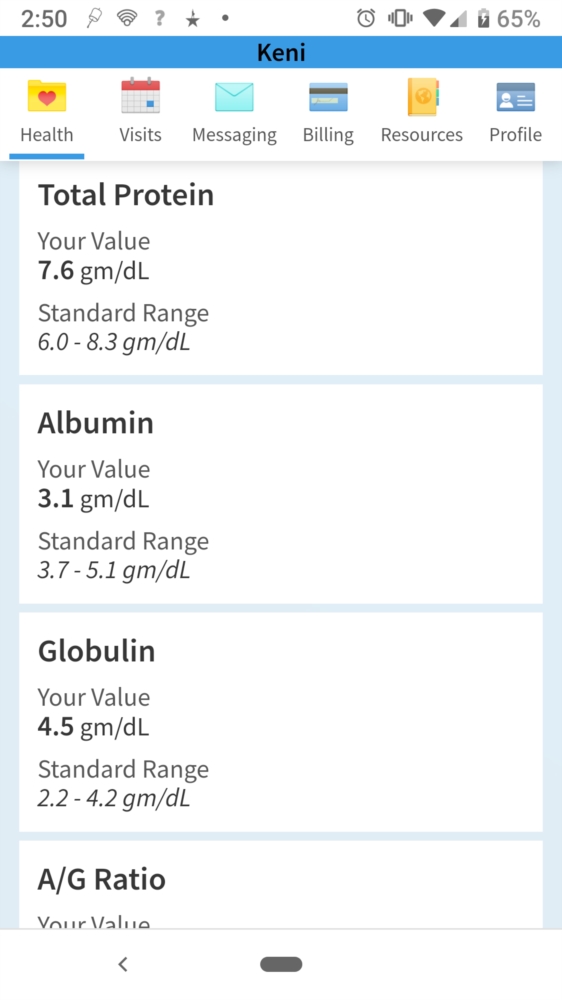Image resolution: width=562 pixels, height=1000 pixels.
Task: Switch to the Visits tab label
Action: pos(140,135)
